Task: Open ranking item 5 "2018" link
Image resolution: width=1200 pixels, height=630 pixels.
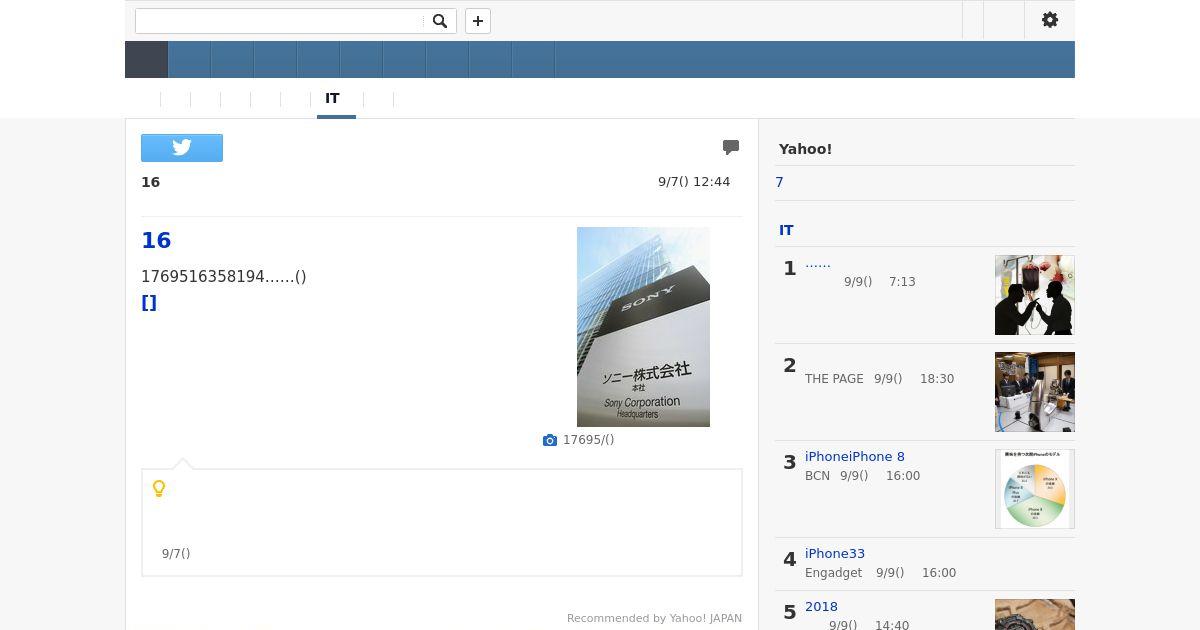Action: (x=821, y=607)
